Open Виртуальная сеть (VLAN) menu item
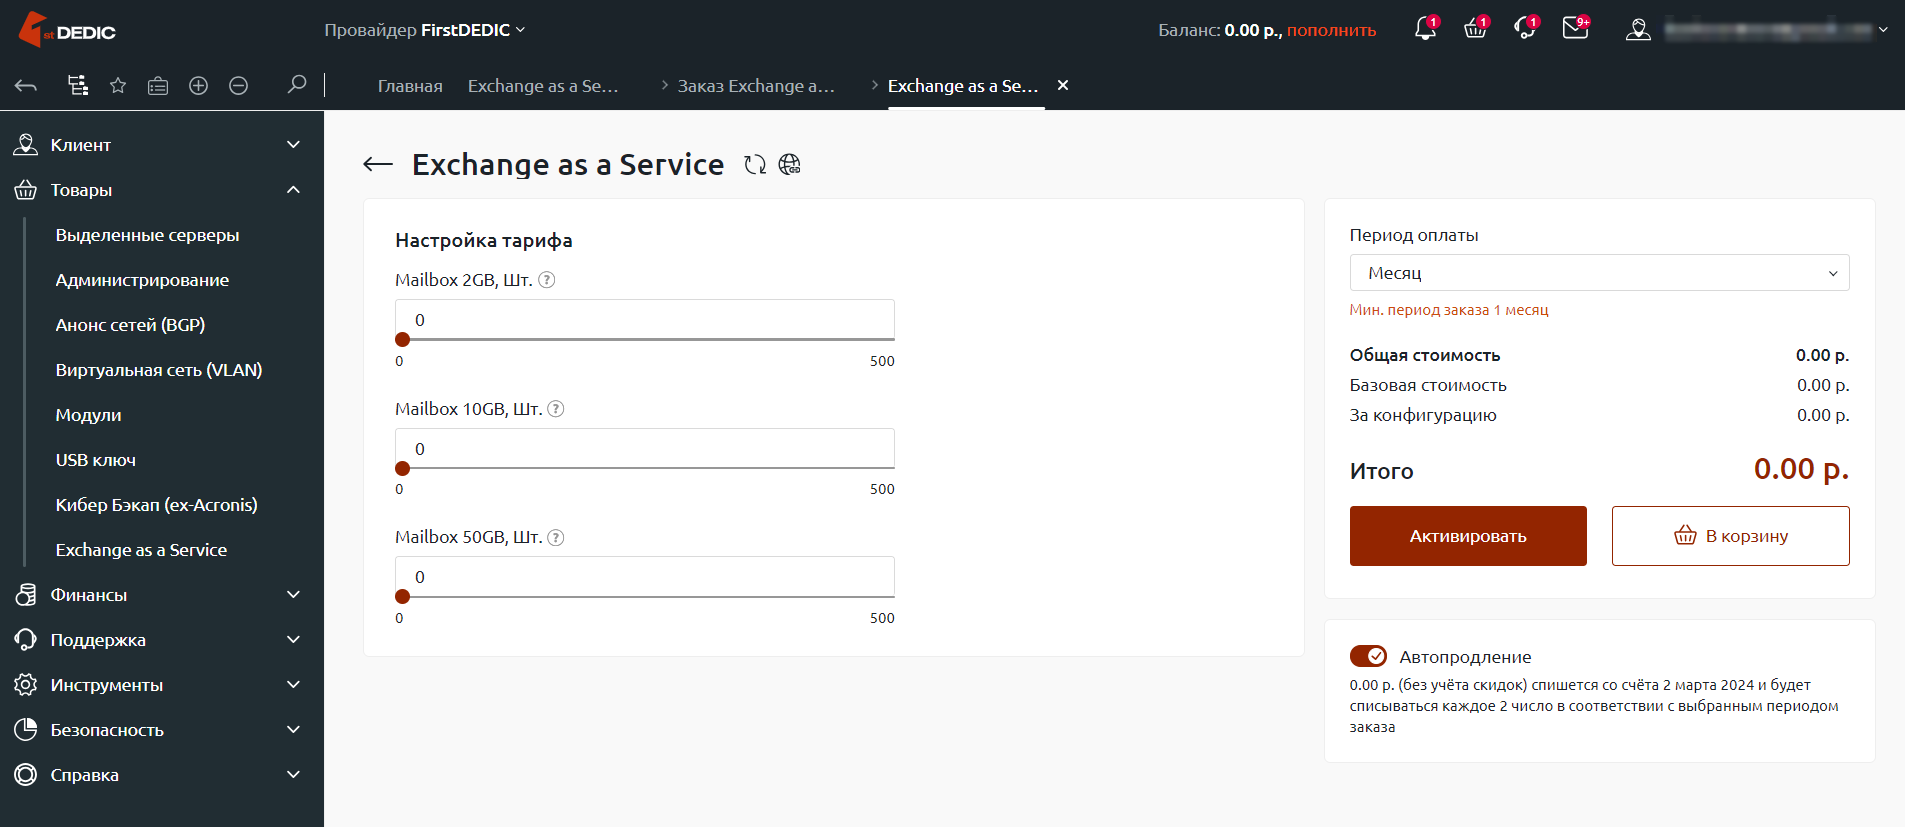The height and width of the screenshot is (827, 1905). coord(159,370)
